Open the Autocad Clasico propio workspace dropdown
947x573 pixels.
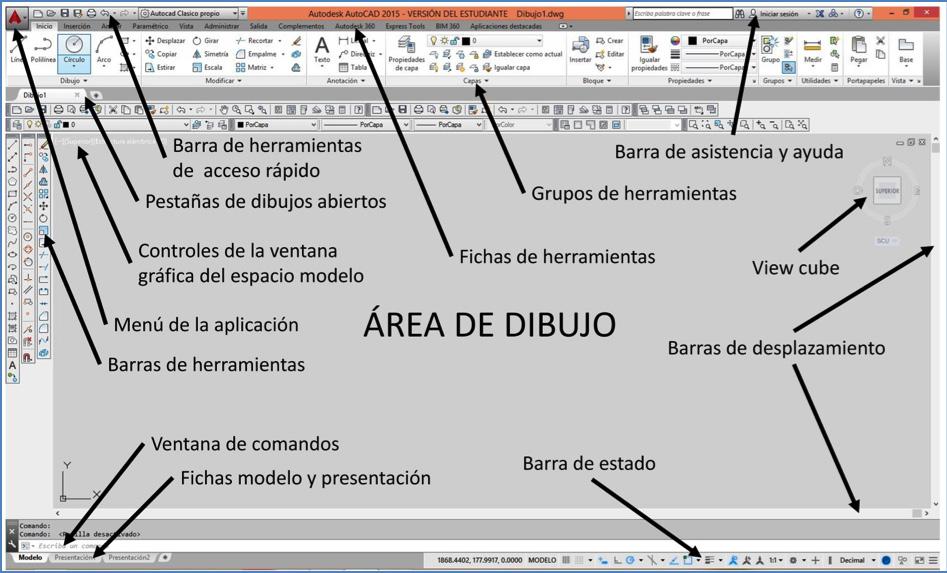coord(188,13)
